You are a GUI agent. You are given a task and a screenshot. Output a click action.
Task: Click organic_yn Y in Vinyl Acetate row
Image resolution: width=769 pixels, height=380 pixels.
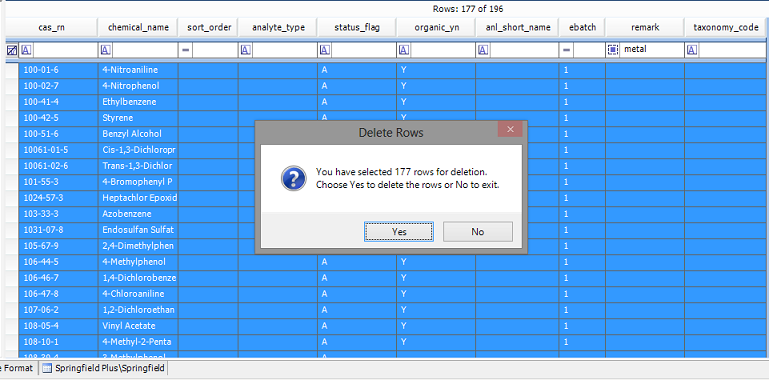pyautogui.click(x=436, y=326)
